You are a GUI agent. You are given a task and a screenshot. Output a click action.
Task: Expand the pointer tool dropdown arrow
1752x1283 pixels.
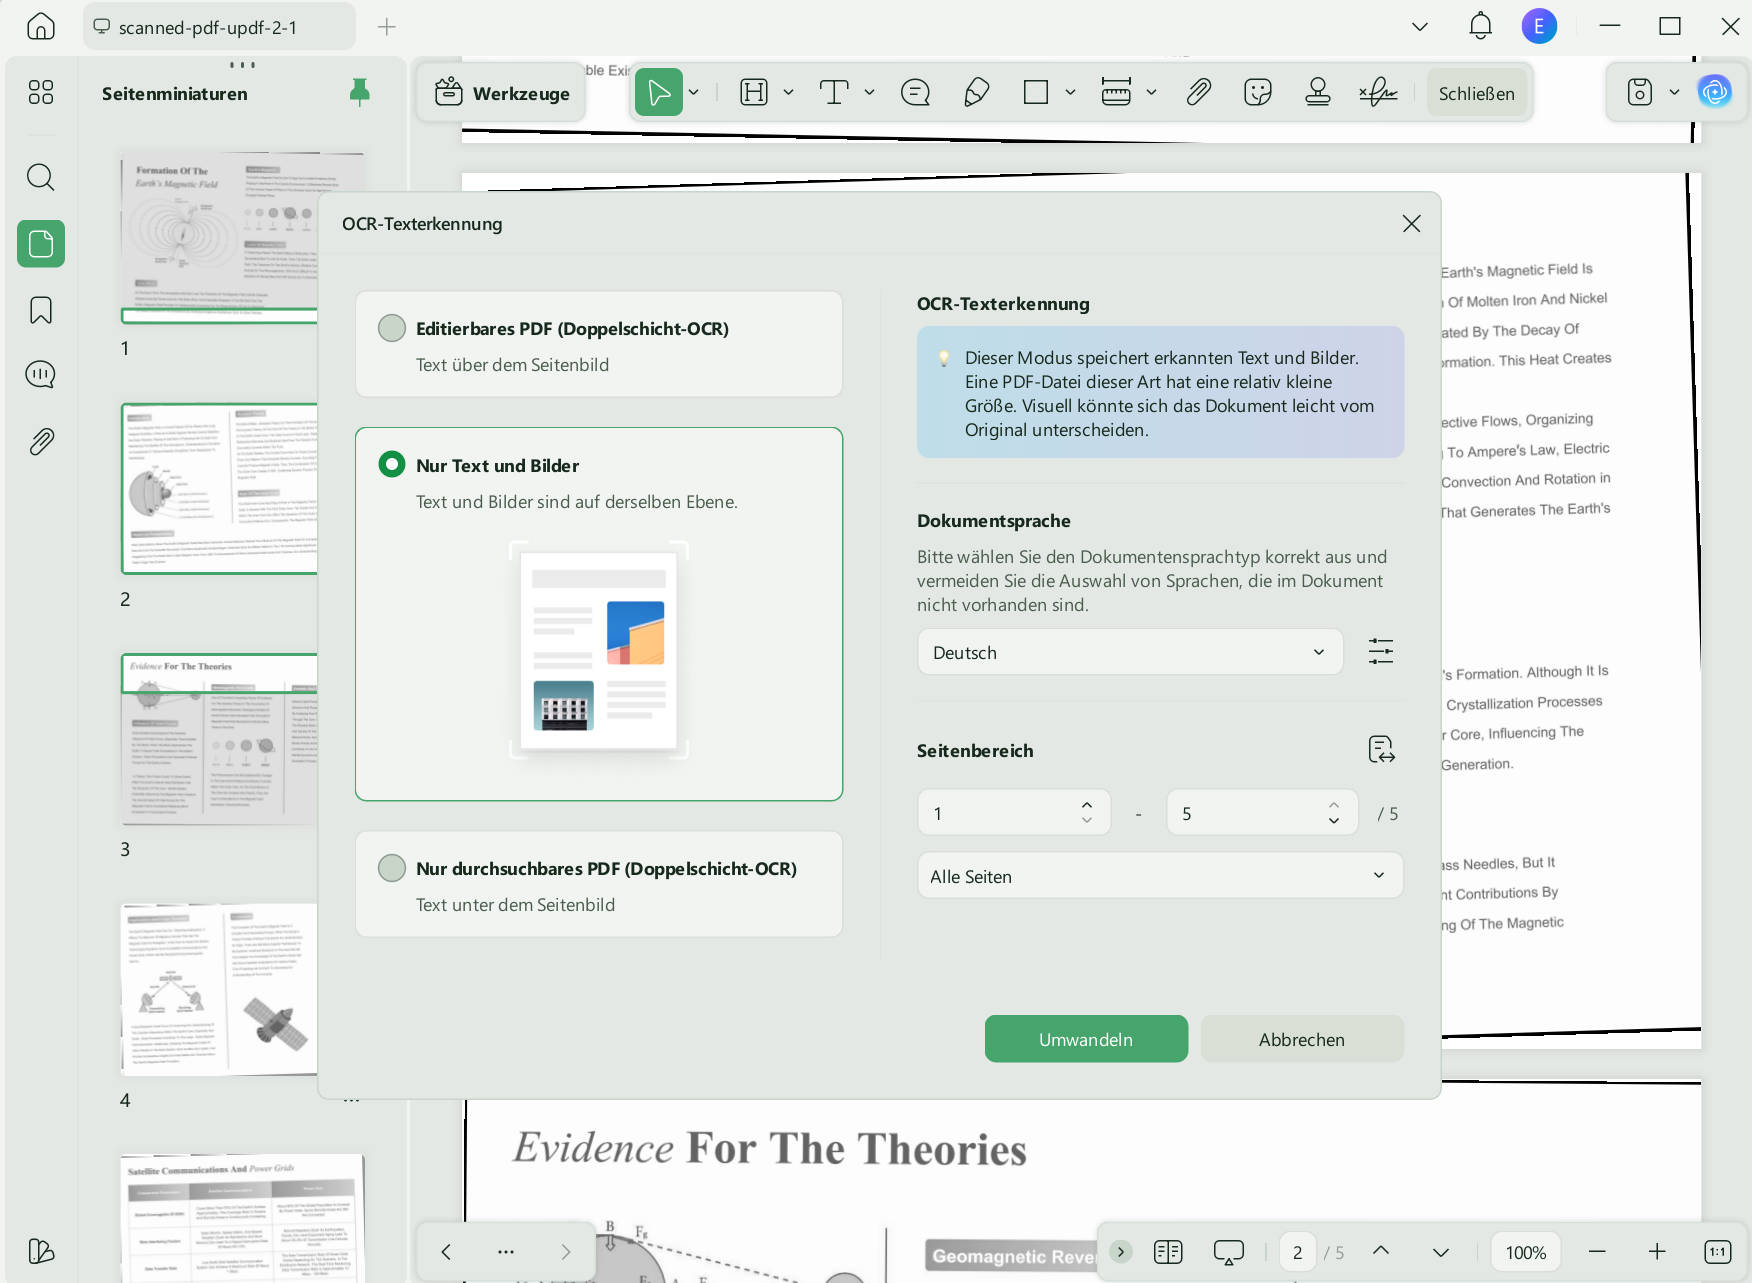tap(694, 93)
